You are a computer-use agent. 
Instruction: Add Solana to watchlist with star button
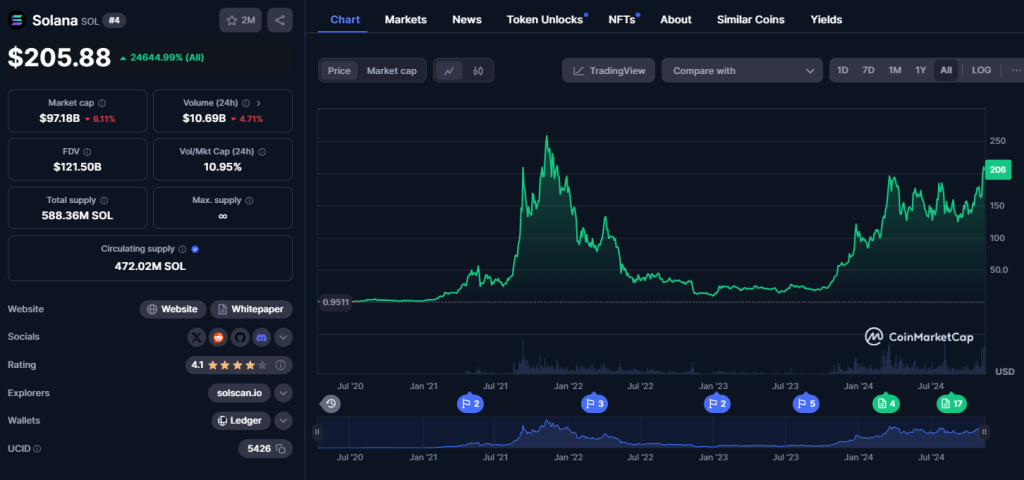coord(240,20)
